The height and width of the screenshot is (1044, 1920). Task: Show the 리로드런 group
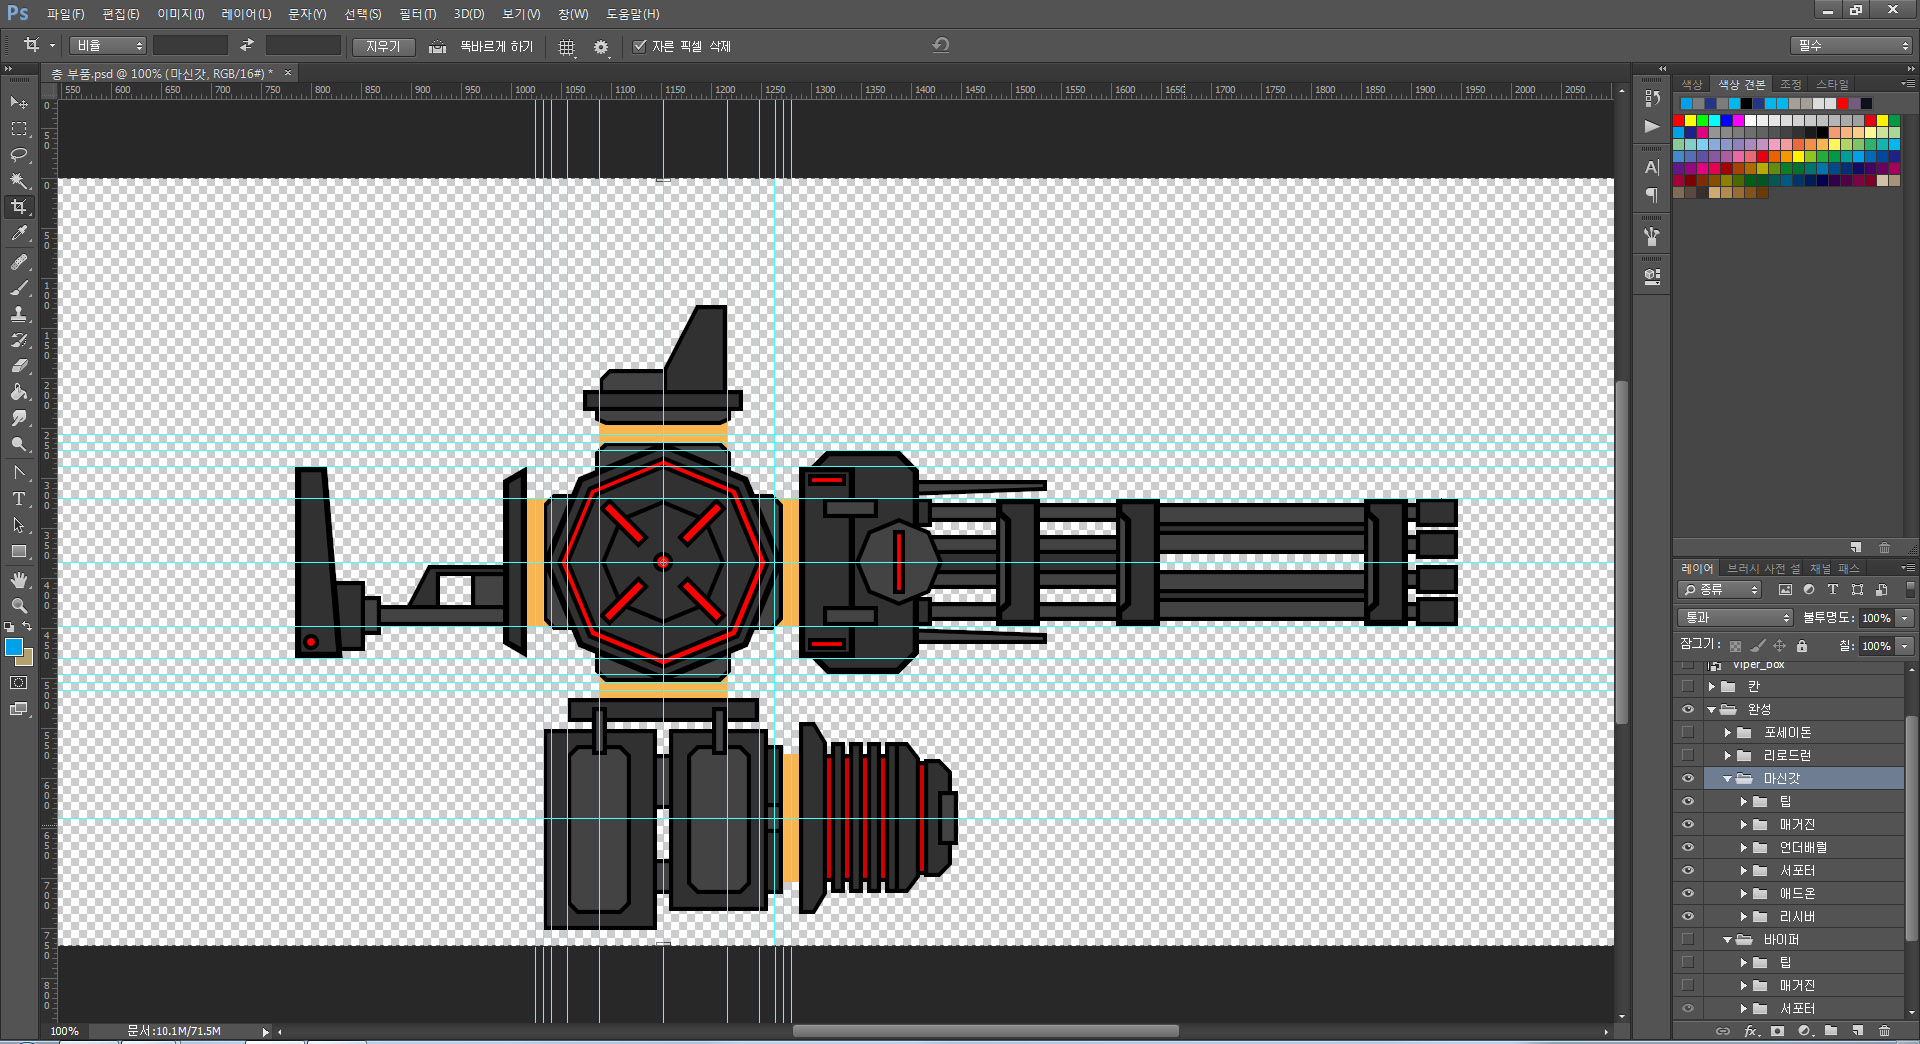pos(1688,756)
